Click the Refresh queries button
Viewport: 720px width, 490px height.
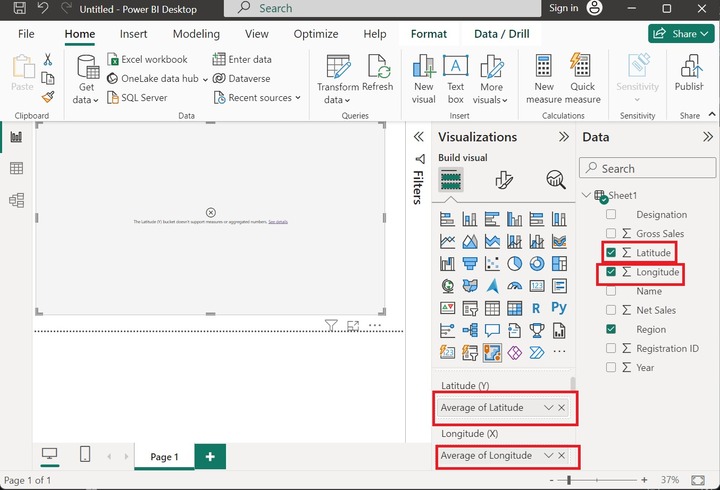[378, 73]
